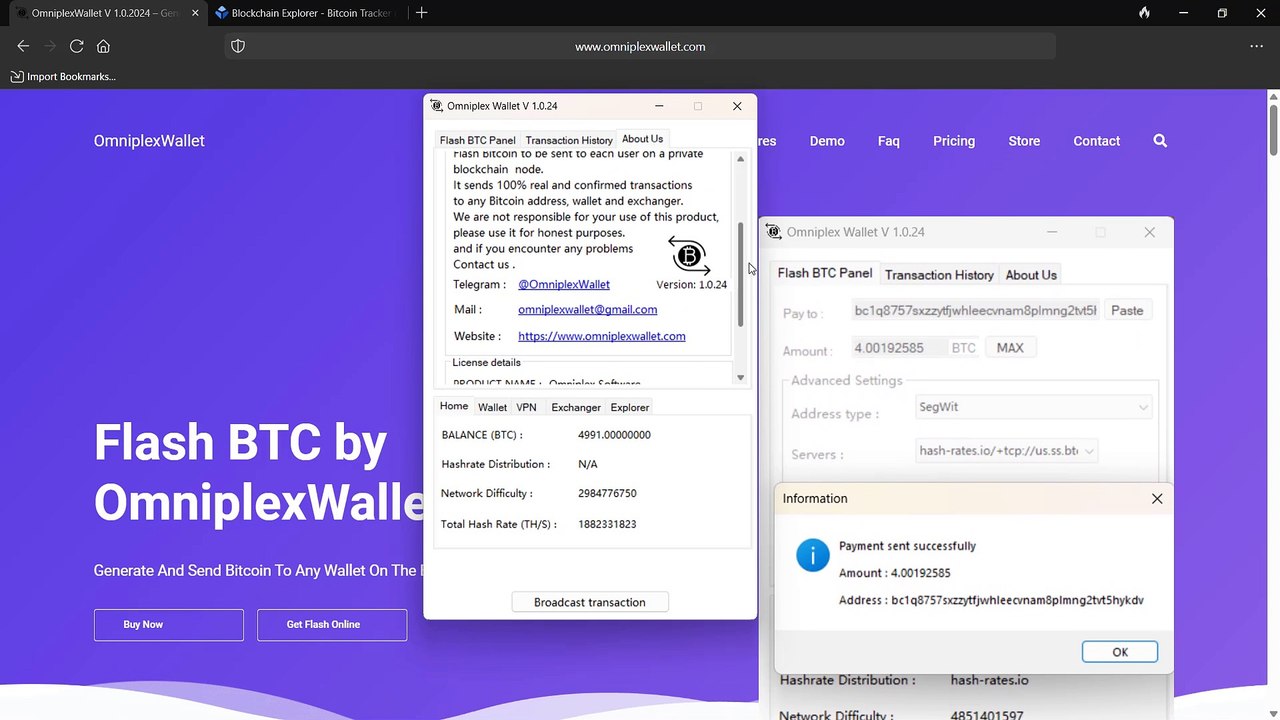Click the About Us vertical scrollbar thumb
Image resolution: width=1280 pixels, height=720 pixels.
(x=741, y=274)
